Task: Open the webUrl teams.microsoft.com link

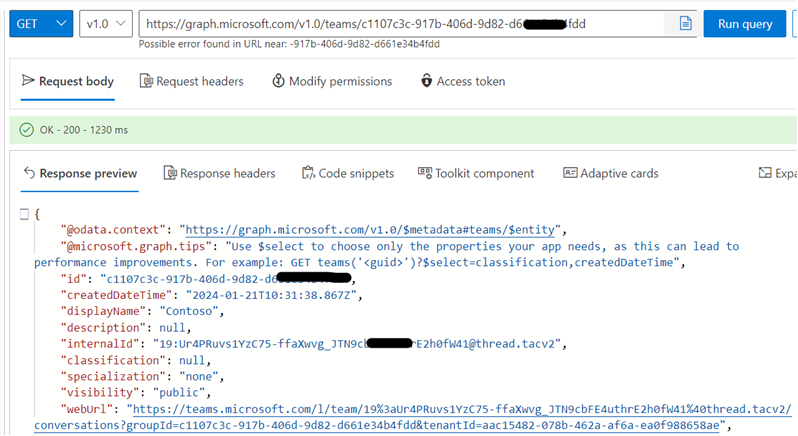Action: (x=413, y=417)
